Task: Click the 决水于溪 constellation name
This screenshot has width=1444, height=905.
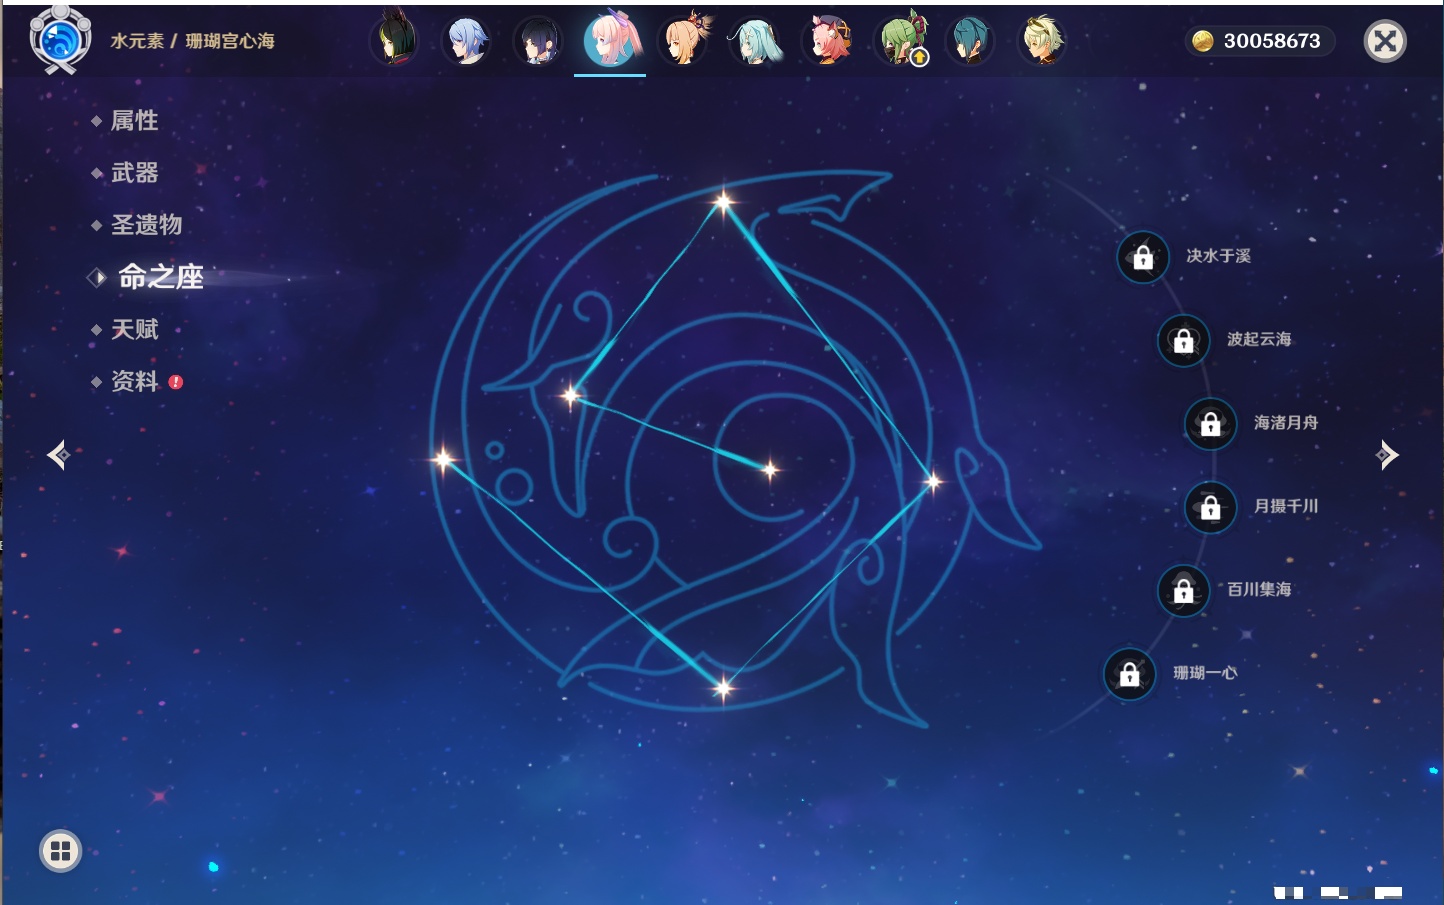Action: [x=1218, y=256]
